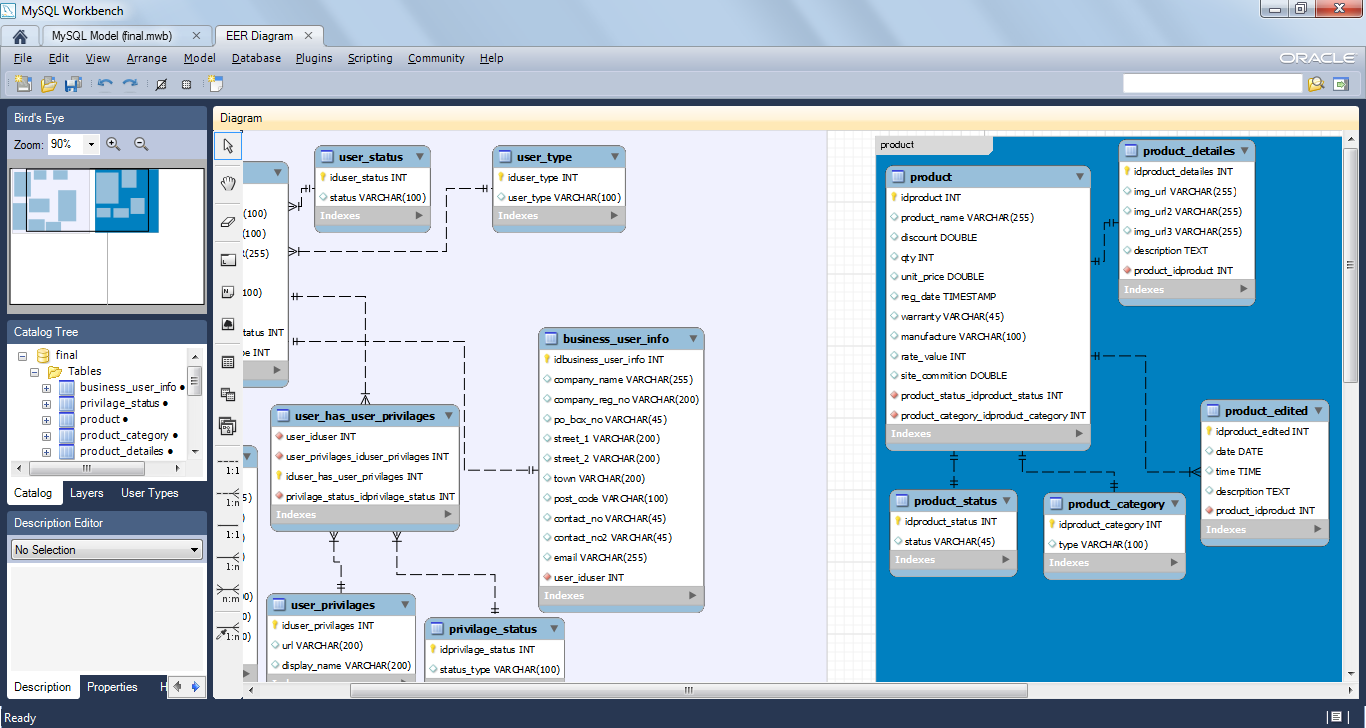Activate the hand pan tool

[227, 182]
